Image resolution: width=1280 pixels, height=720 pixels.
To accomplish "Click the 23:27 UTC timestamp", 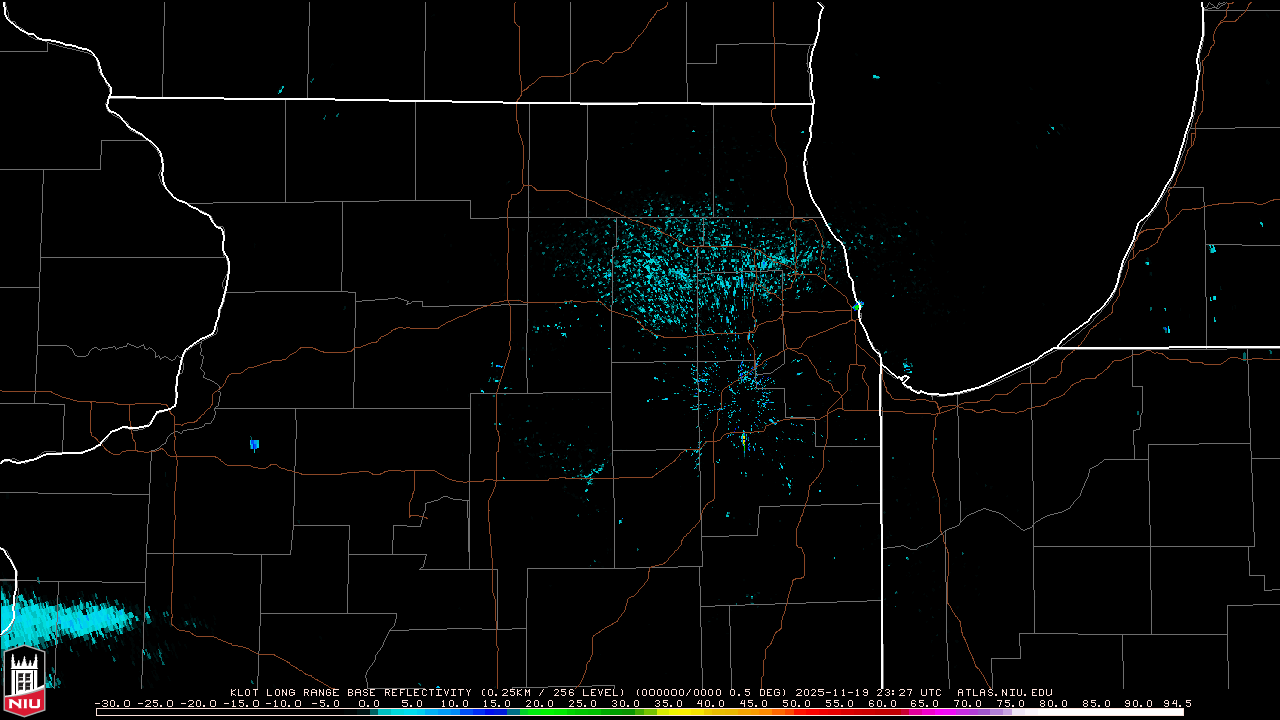I will tap(910, 692).
